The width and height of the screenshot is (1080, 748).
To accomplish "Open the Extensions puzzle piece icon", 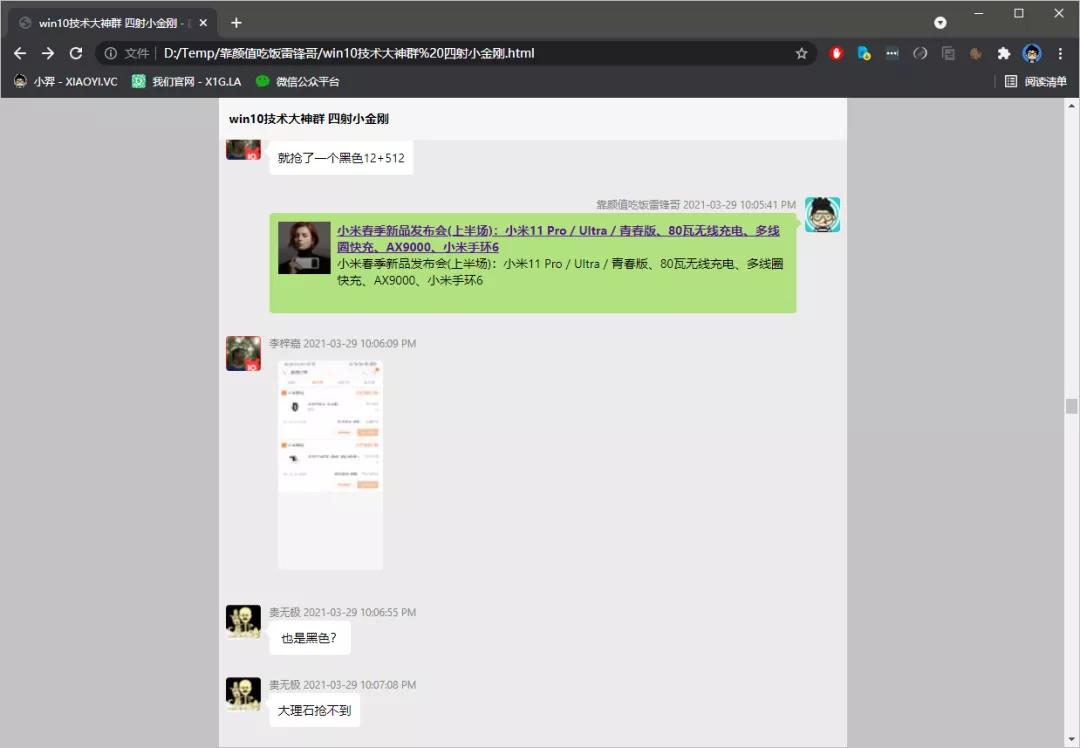I will (1004, 54).
